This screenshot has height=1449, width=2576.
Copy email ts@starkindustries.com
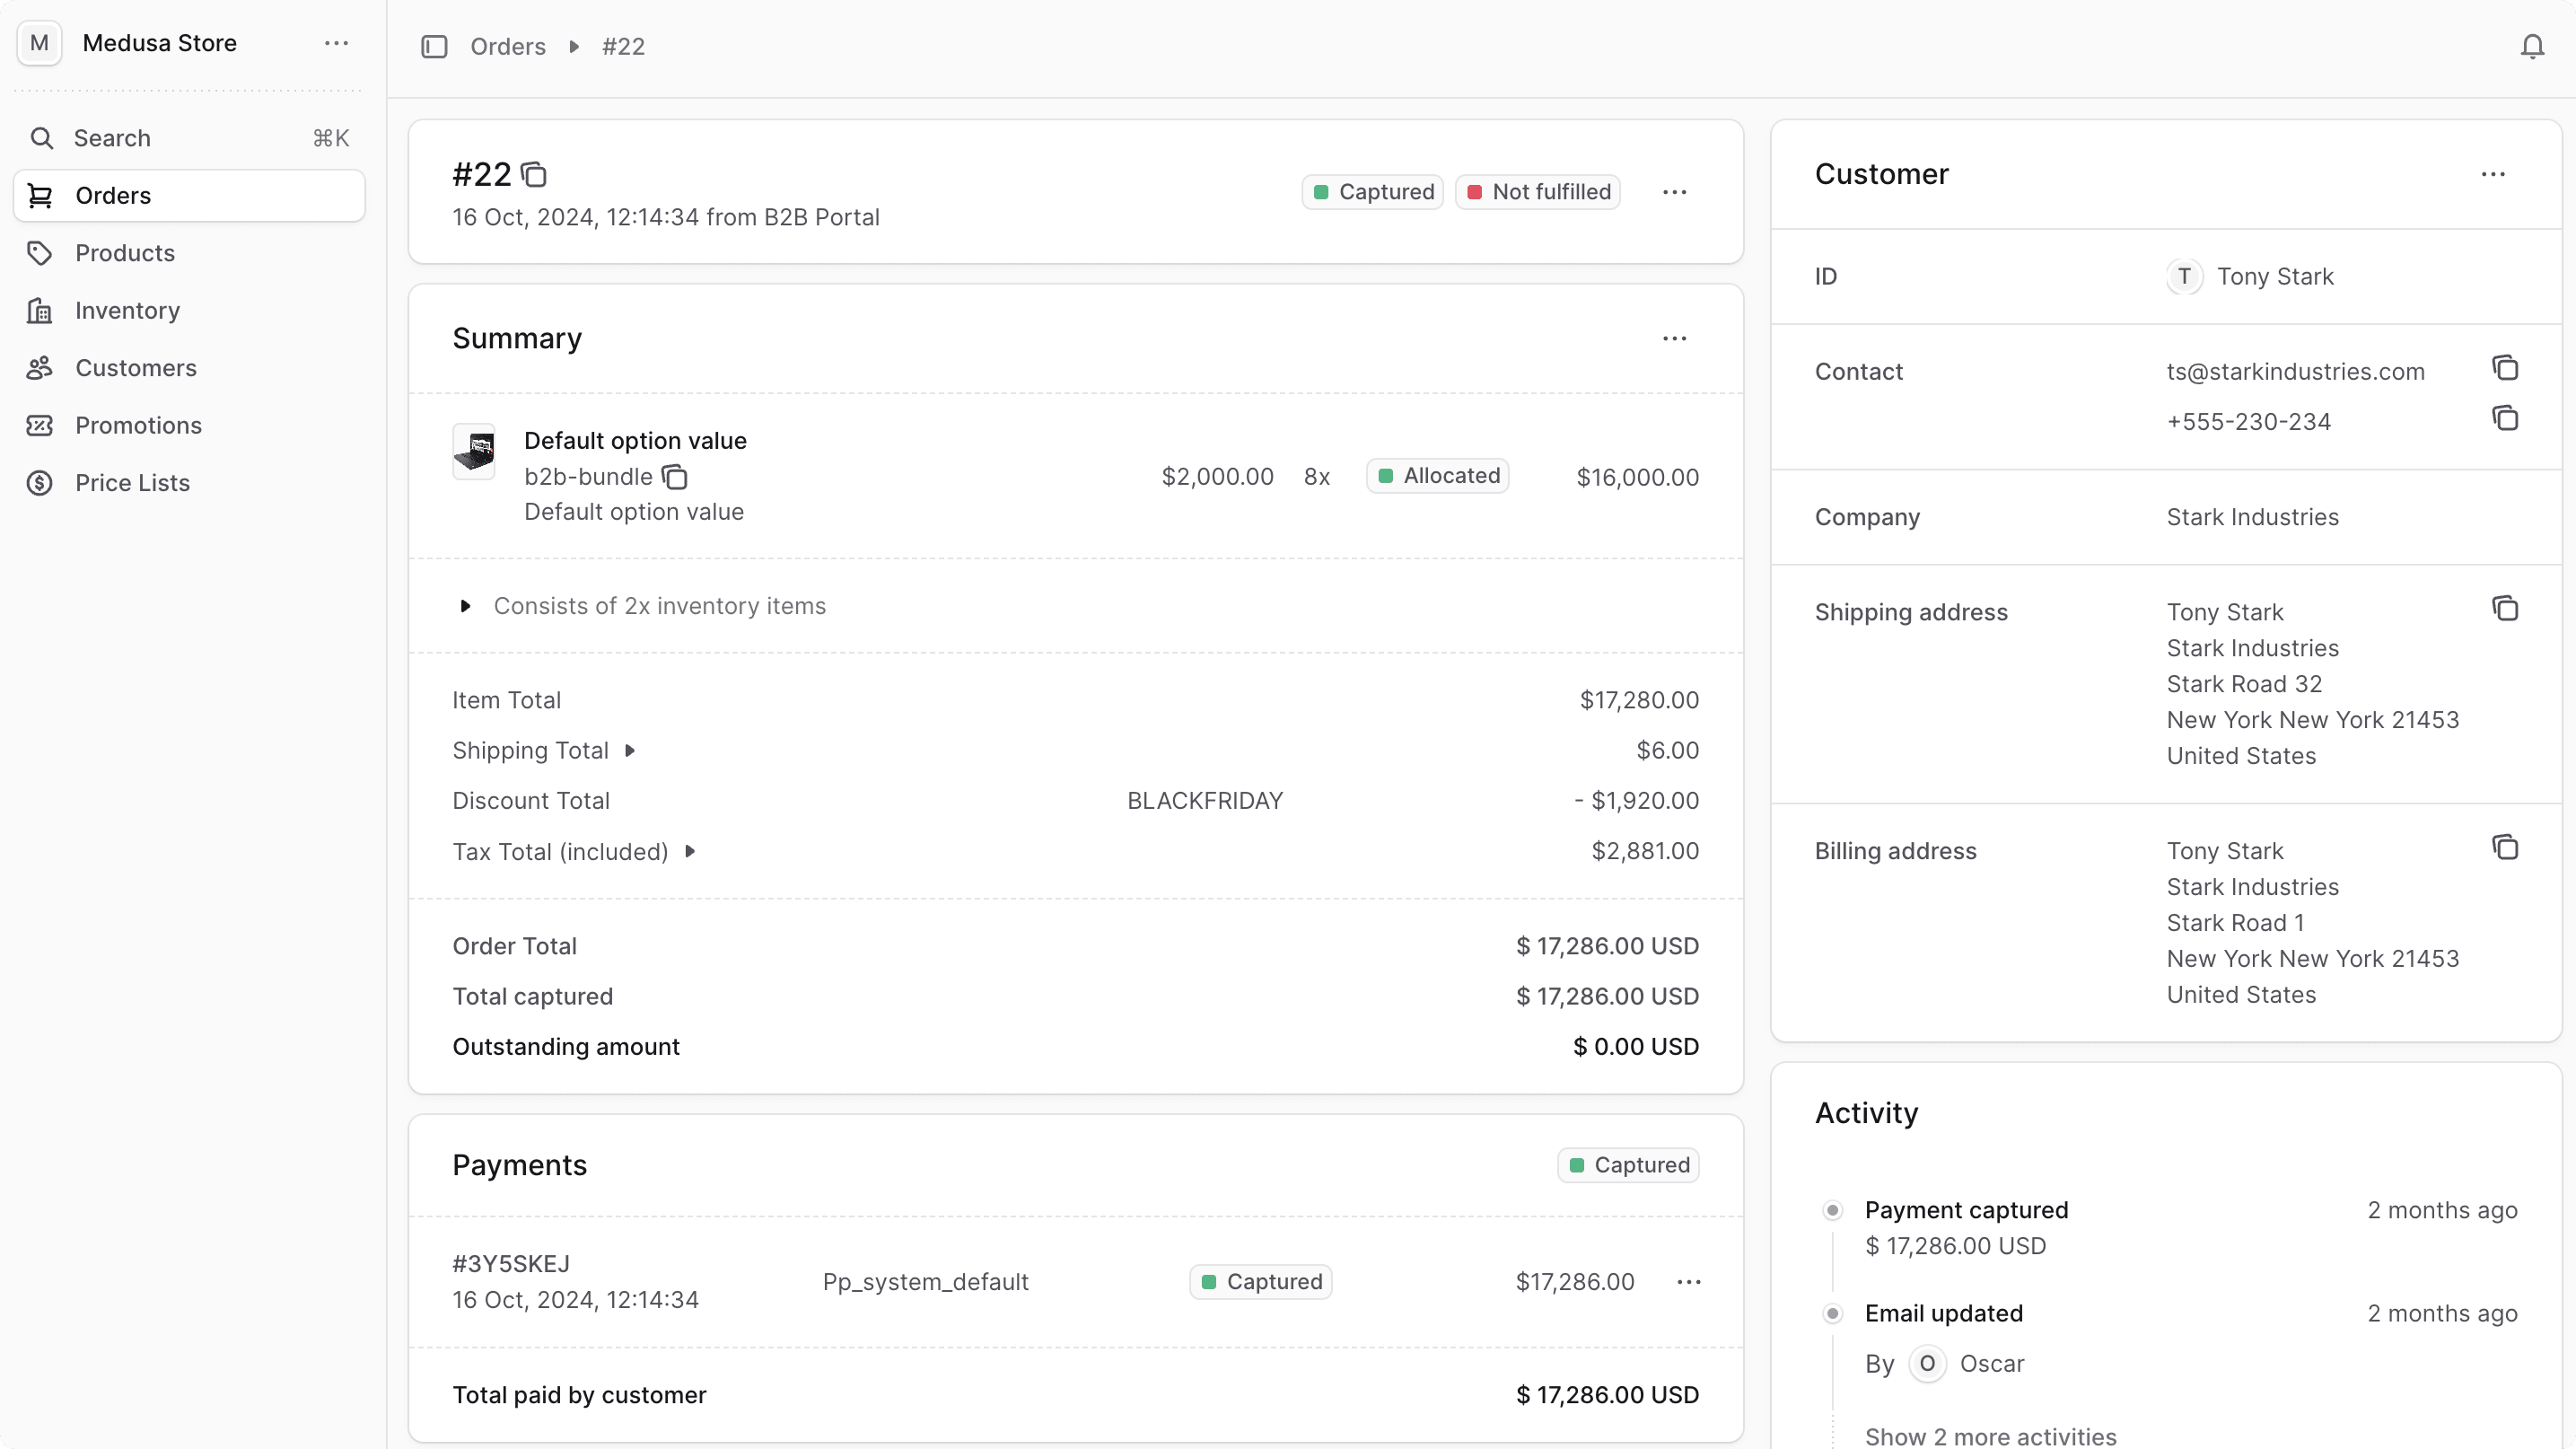click(2505, 369)
